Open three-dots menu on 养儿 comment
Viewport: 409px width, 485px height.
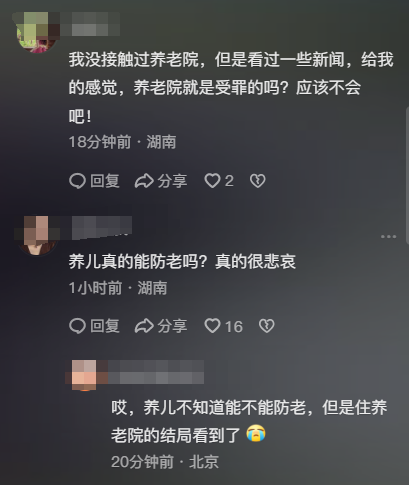[x=388, y=237]
